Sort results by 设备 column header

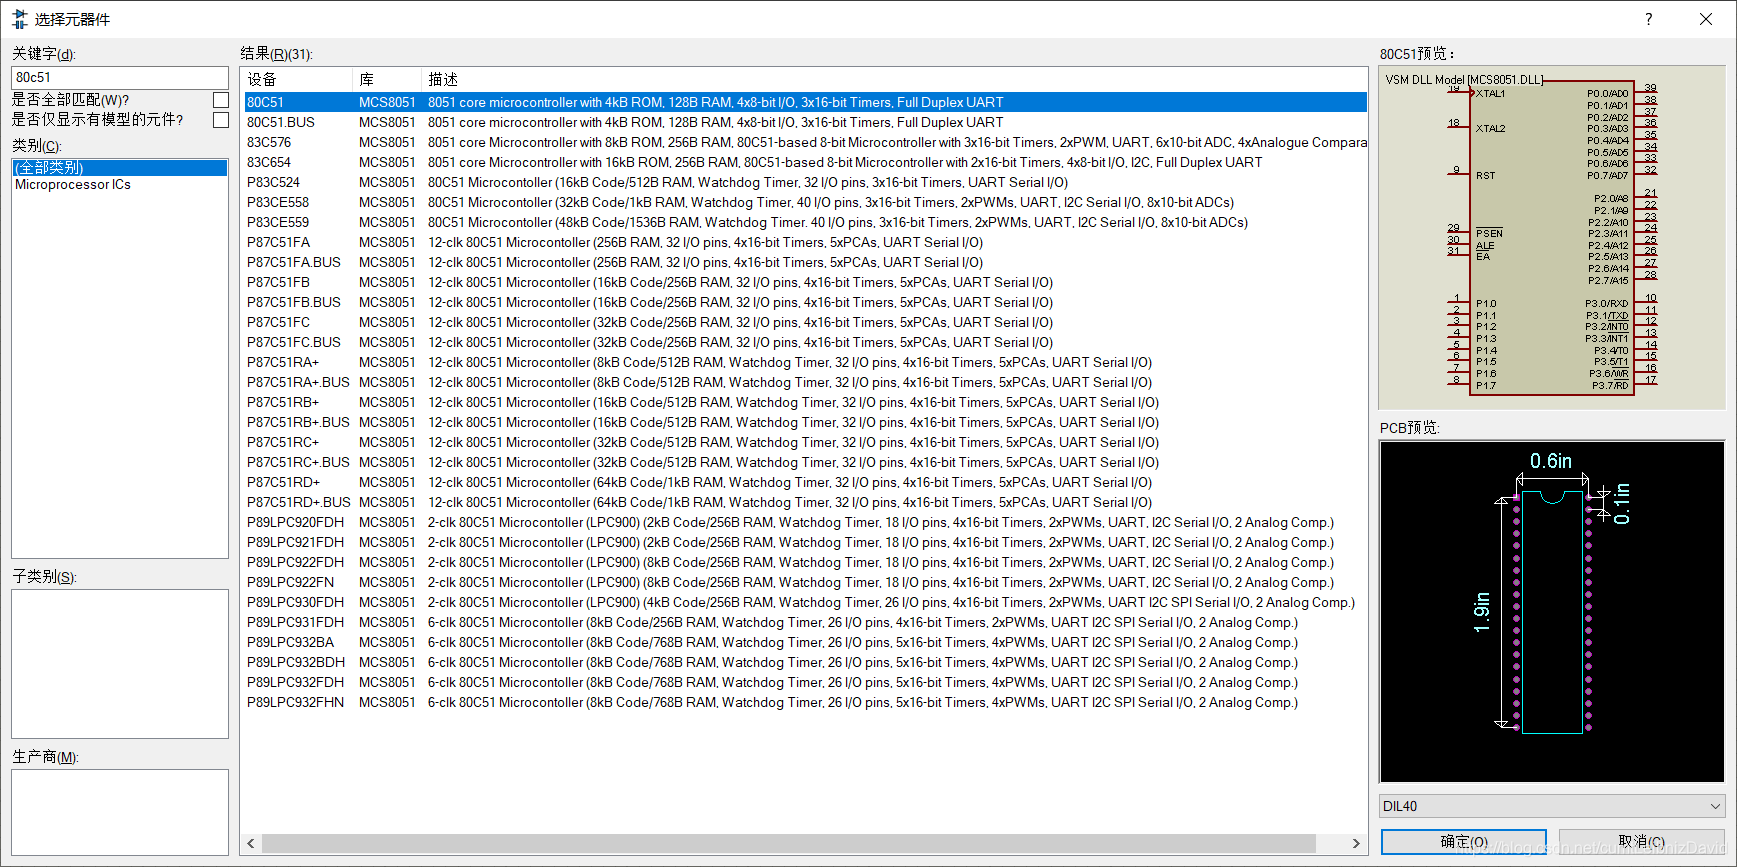pyautogui.click(x=298, y=79)
